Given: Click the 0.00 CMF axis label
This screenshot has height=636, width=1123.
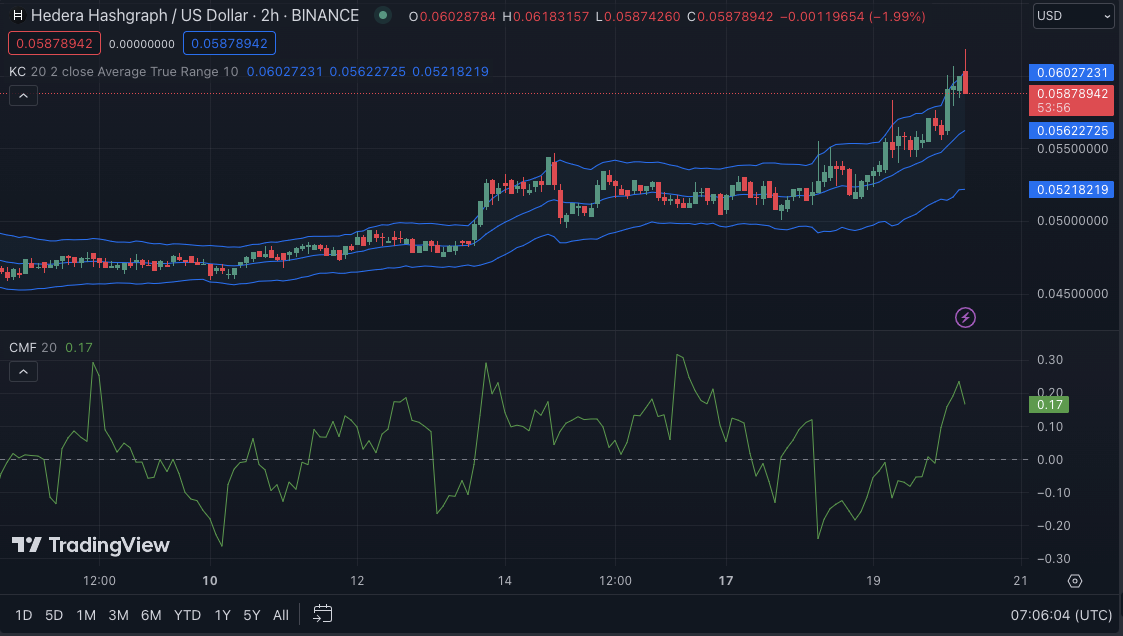Looking at the screenshot, I should (1050, 460).
